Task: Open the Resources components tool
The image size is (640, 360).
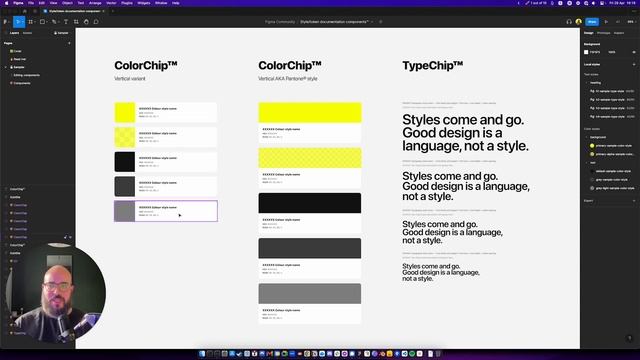Action: click(76, 22)
